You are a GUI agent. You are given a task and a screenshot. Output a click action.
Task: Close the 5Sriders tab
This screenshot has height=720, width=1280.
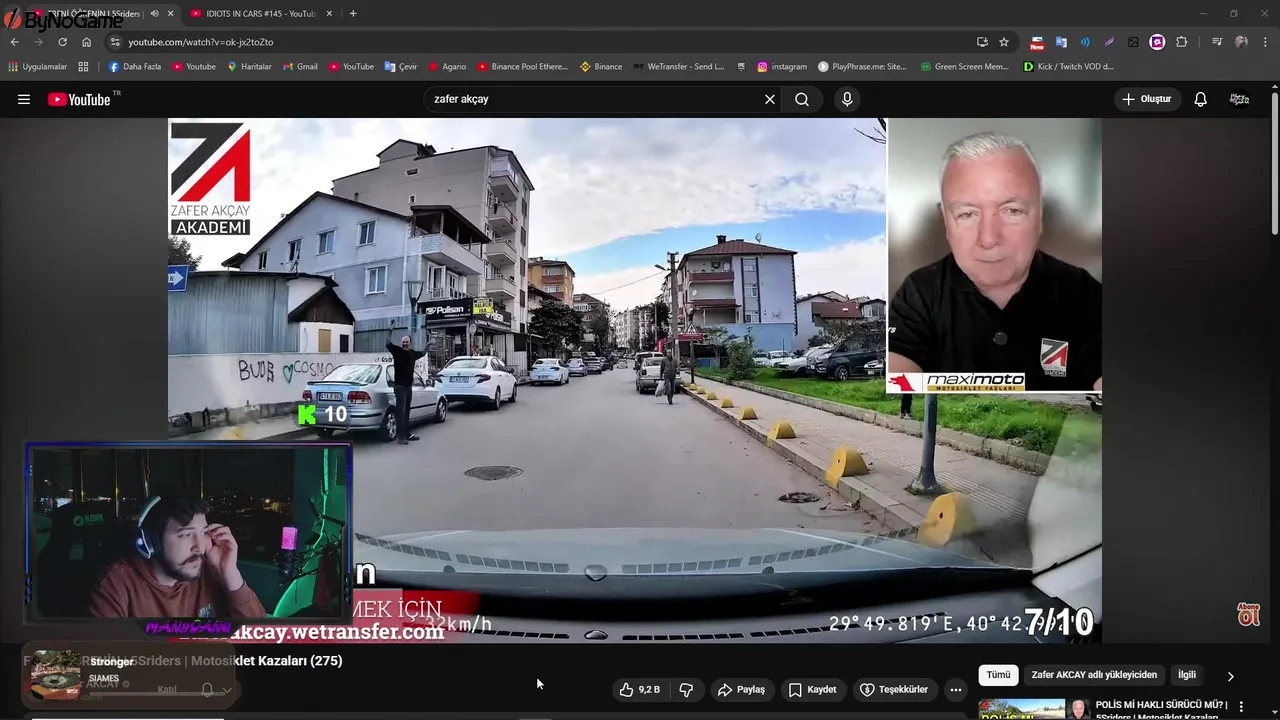click(x=170, y=14)
